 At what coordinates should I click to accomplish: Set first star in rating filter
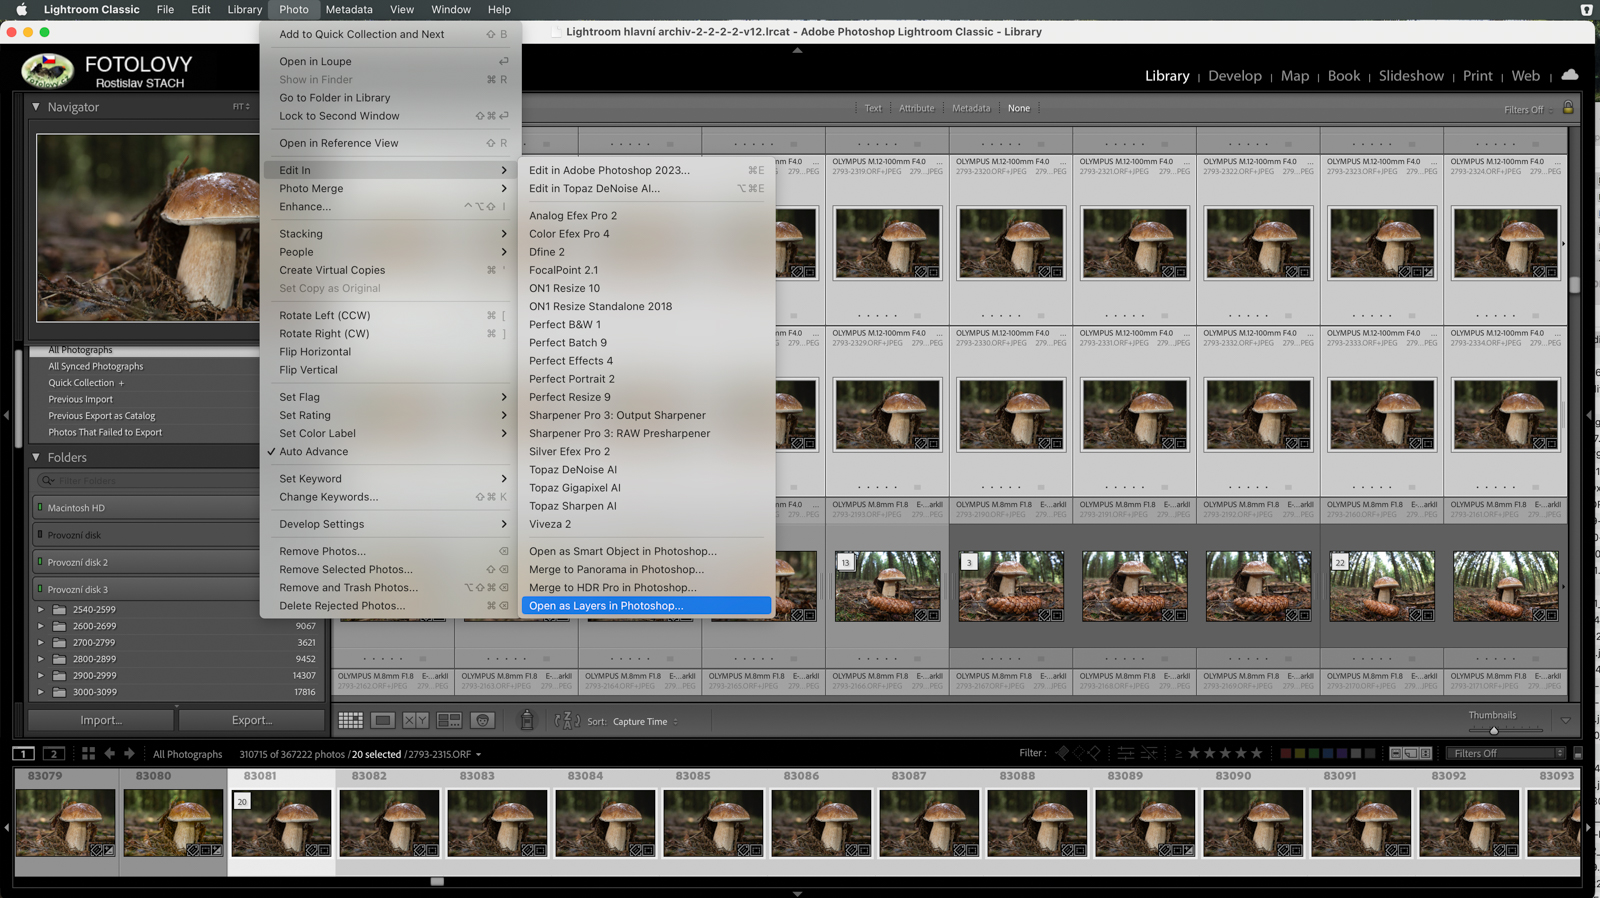[1193, 753]
